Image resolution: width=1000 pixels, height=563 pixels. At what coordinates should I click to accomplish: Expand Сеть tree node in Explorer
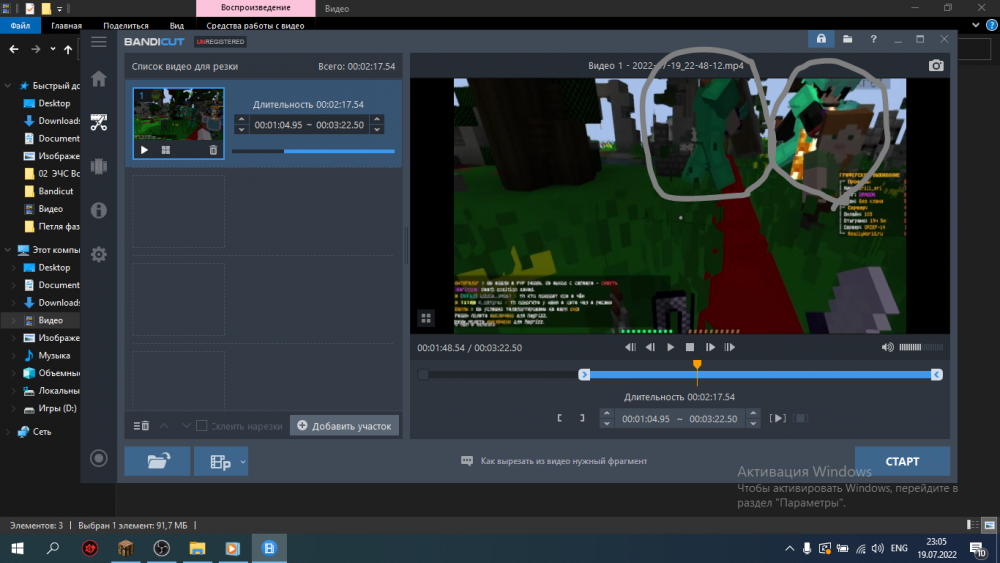(x=8, y=432)
